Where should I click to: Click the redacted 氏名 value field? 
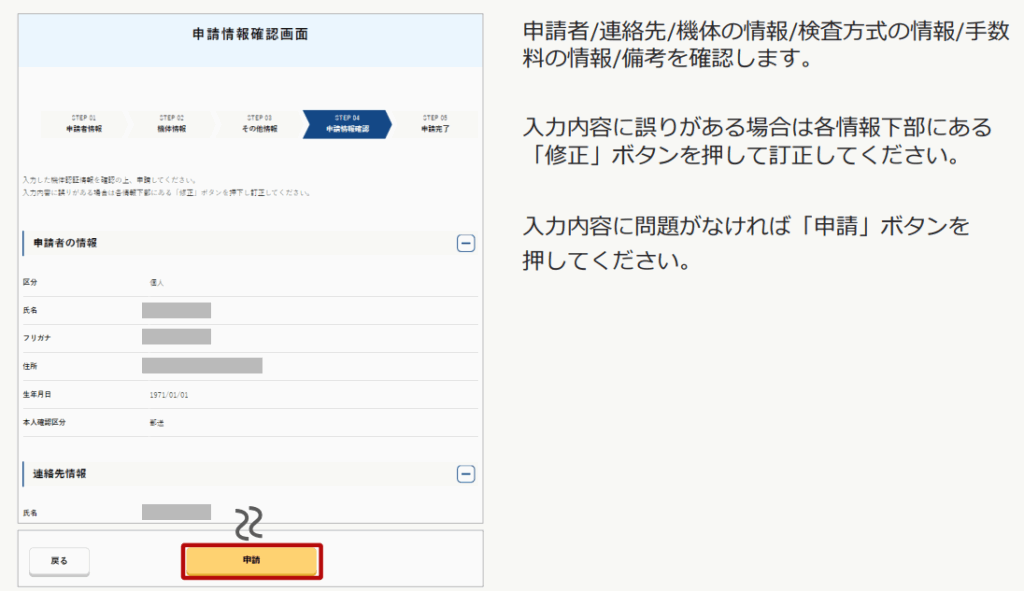pyautogui.click(x=176, y=311)
